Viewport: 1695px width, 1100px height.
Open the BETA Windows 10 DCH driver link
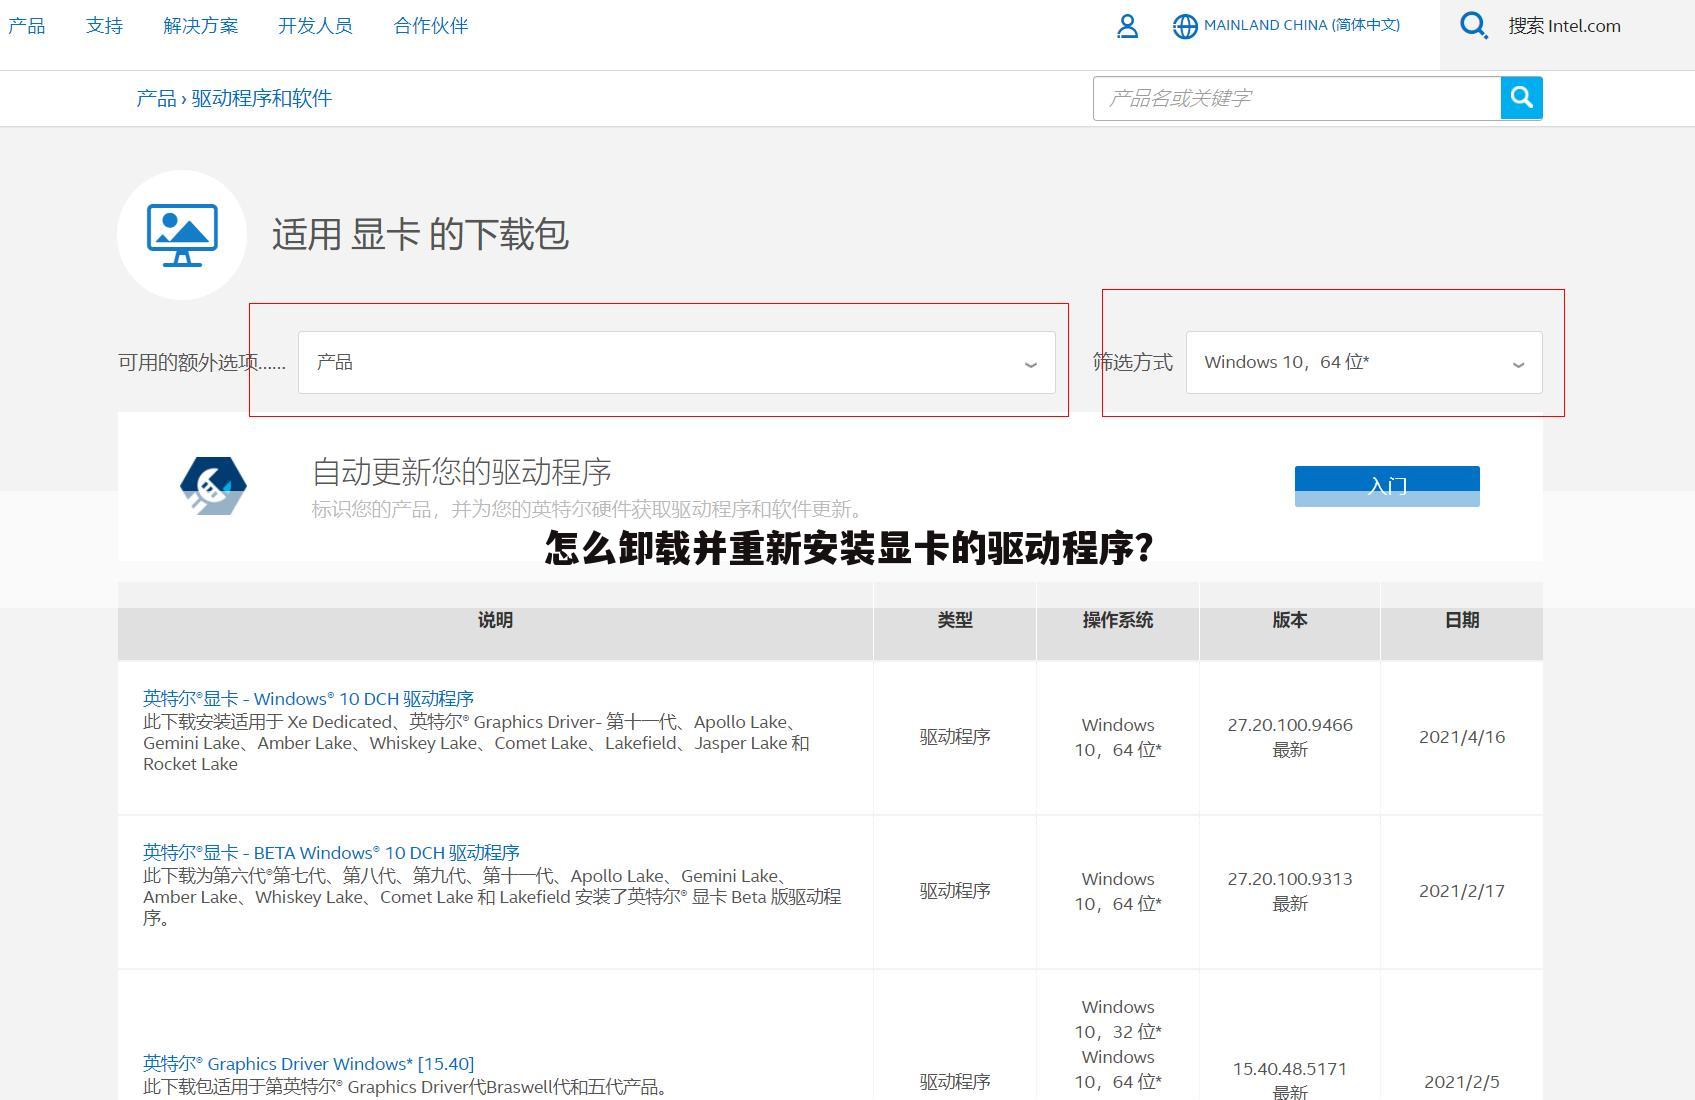[x=331, y=852]
